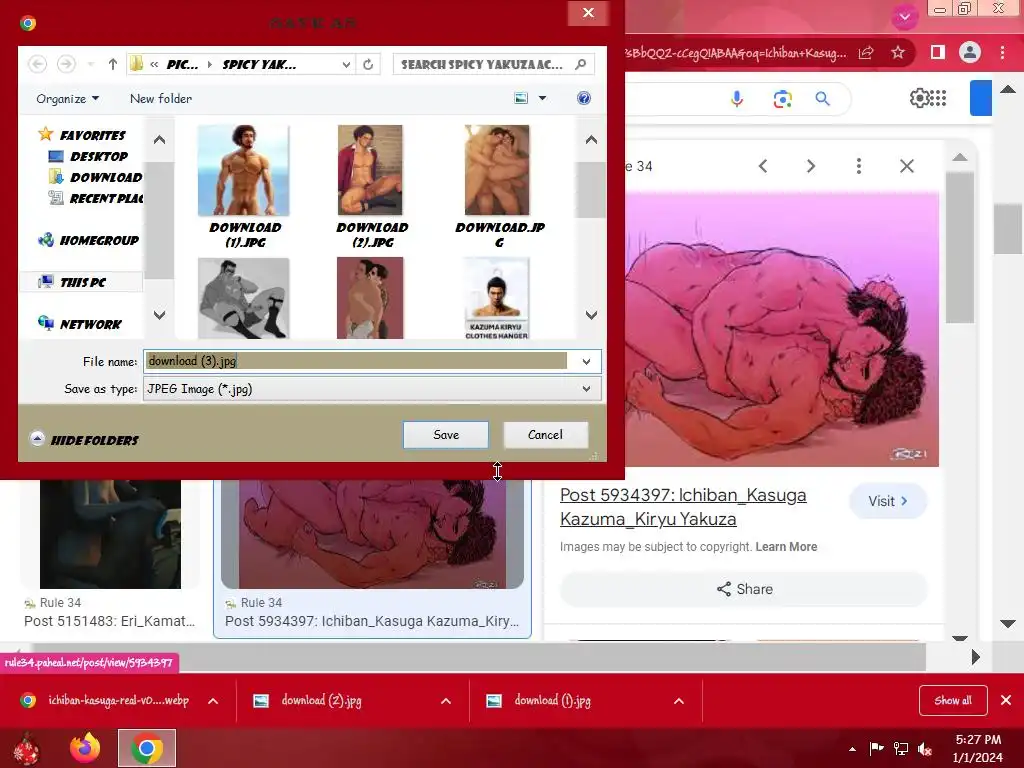The height and width of the screenshot is (768, 1024).
Task: Open recent locations dropdown arrow
Action: 91,64
